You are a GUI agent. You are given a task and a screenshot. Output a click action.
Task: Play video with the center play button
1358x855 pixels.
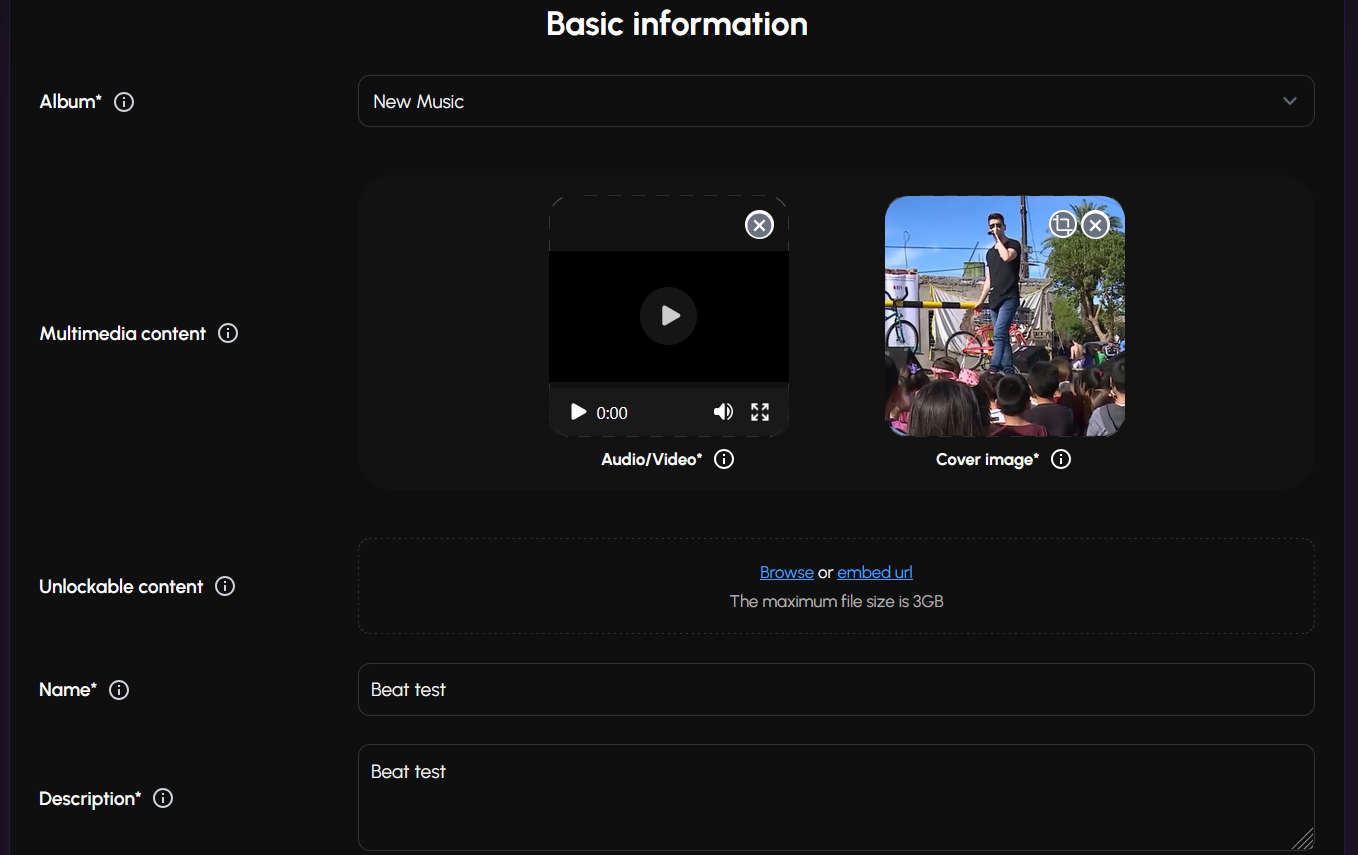(x=669, y=316)
